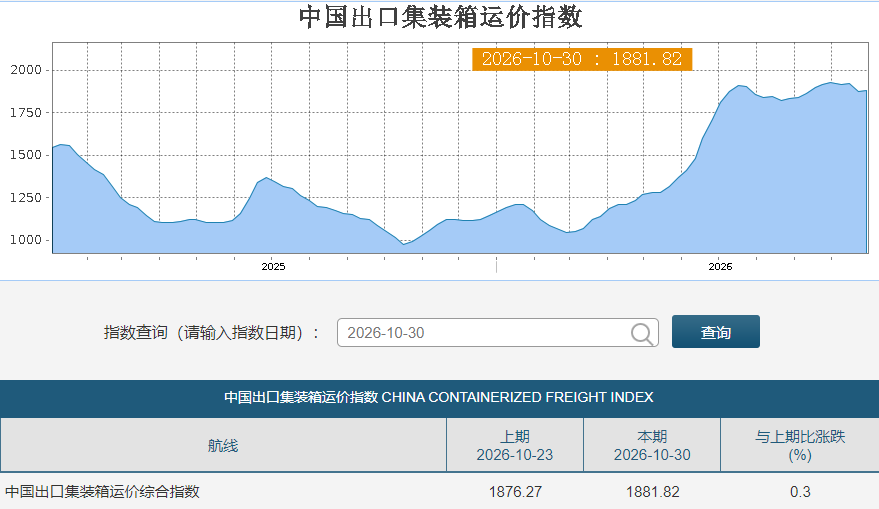Click the CHINA CONTAINERIZED FREIGHT INDEX table header

tap(439, 397)
